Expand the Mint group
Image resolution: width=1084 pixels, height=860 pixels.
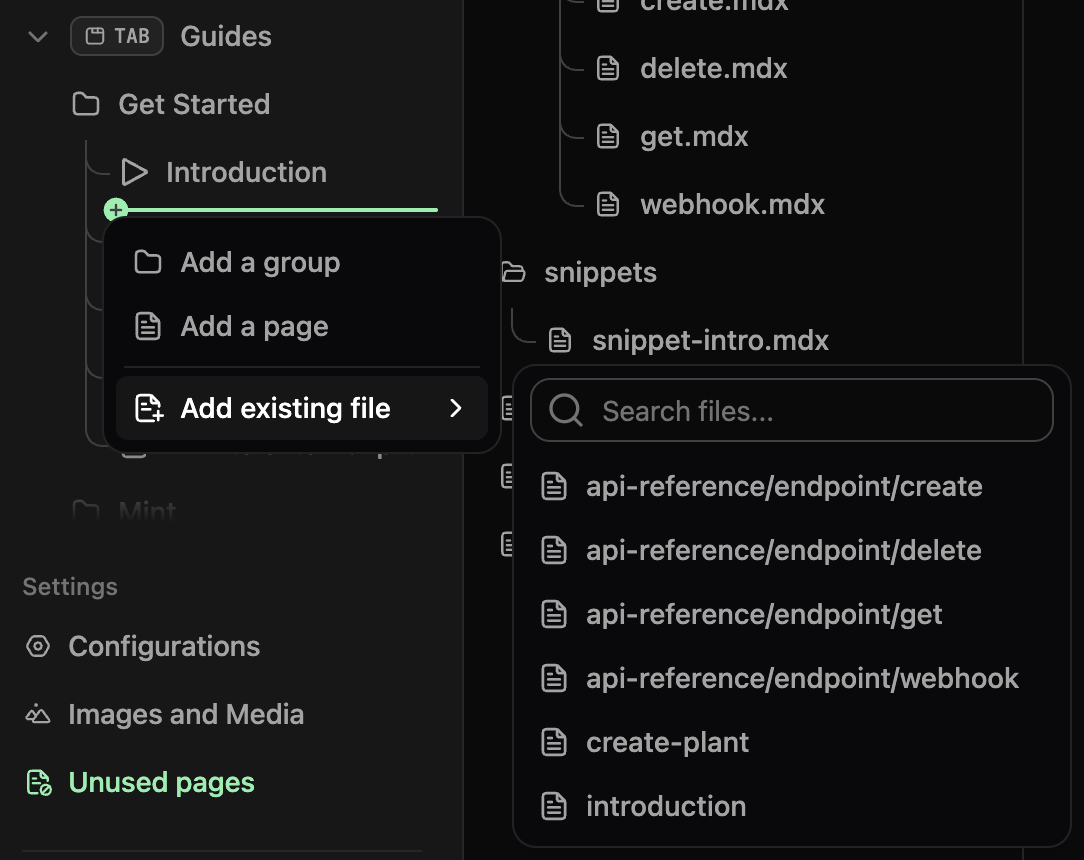145,510
